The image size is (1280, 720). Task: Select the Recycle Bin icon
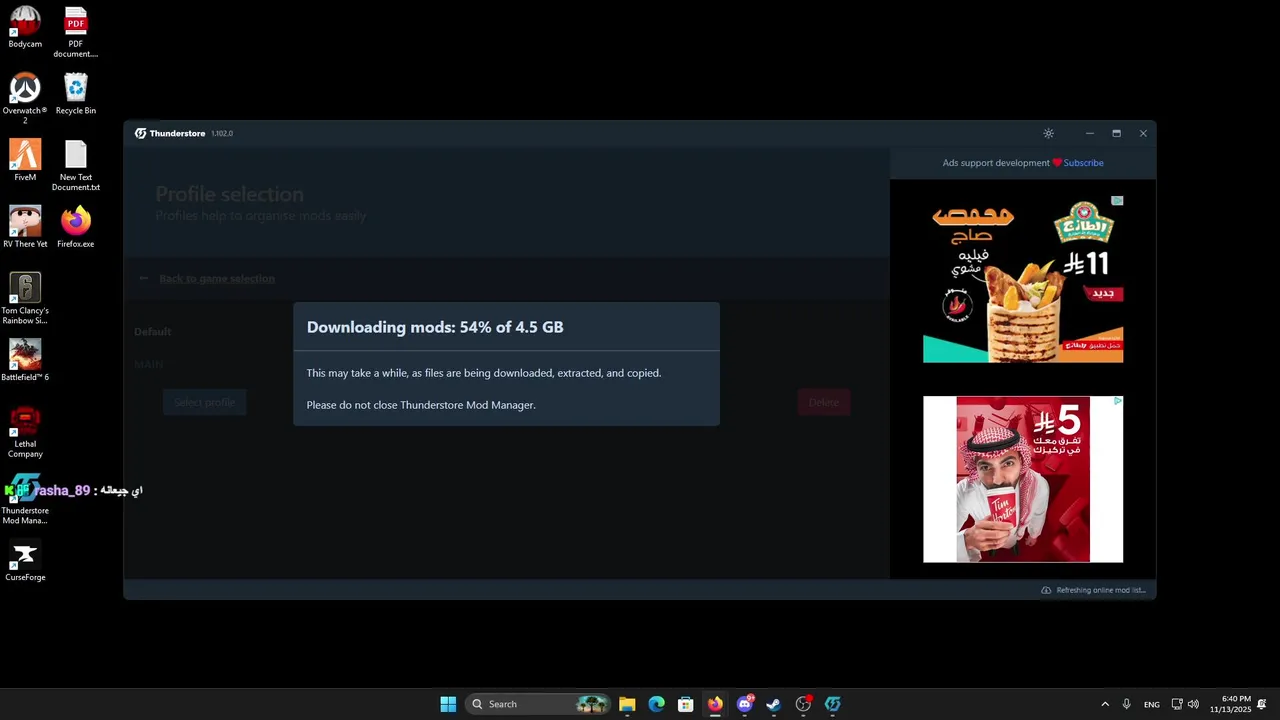[x=75, y=94]
